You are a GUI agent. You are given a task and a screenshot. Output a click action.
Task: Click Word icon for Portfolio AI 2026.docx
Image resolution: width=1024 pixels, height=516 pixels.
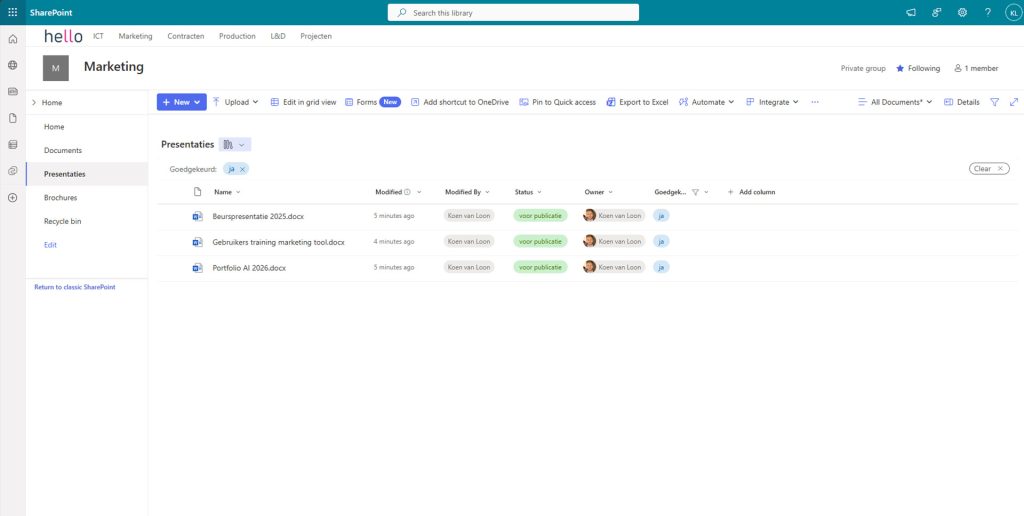coord(197,267)
